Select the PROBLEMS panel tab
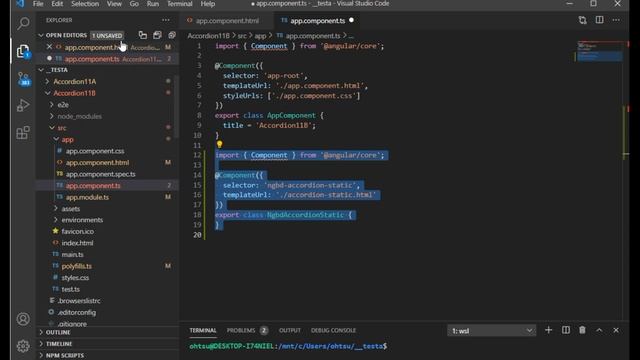This screenshot has width=640, height=360. point(241,330)
